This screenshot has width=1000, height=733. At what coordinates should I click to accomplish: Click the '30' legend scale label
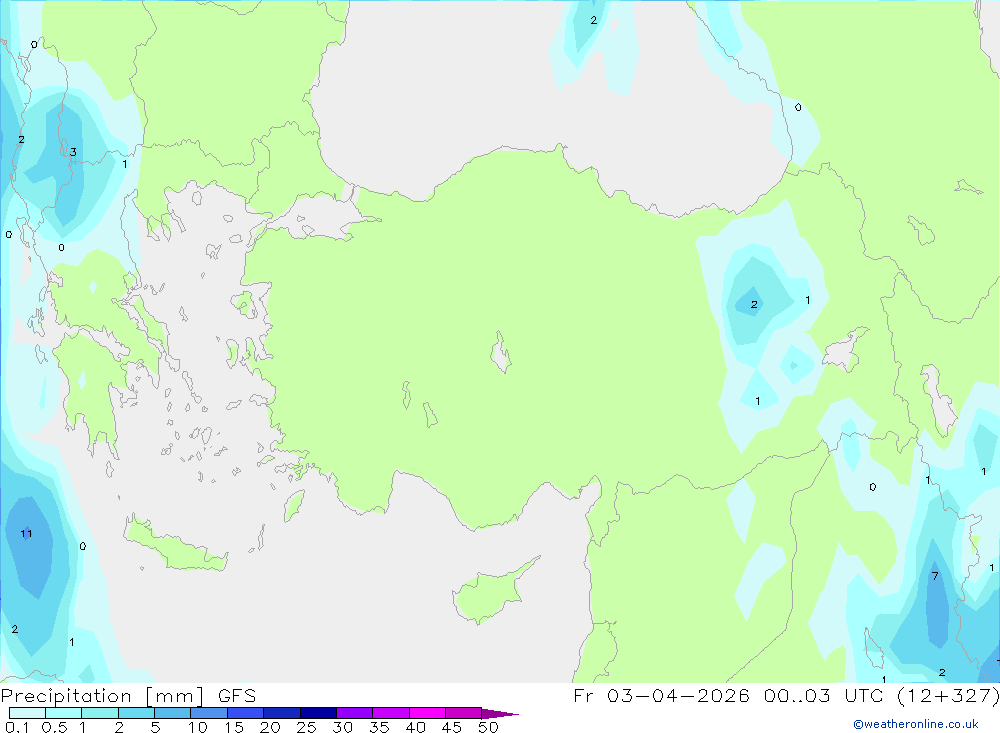[342, 727]
